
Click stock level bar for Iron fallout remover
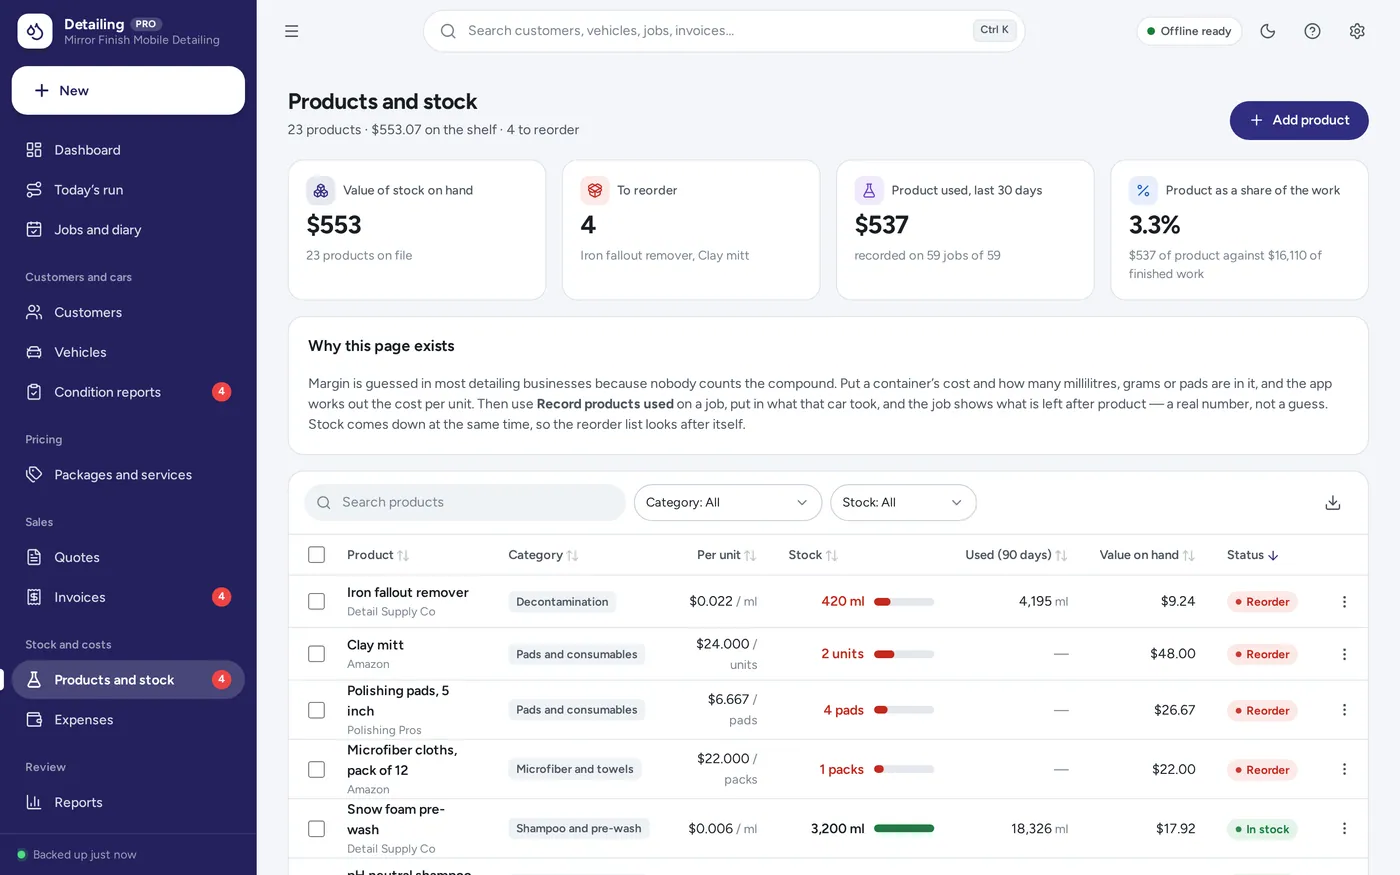[904, 602]
